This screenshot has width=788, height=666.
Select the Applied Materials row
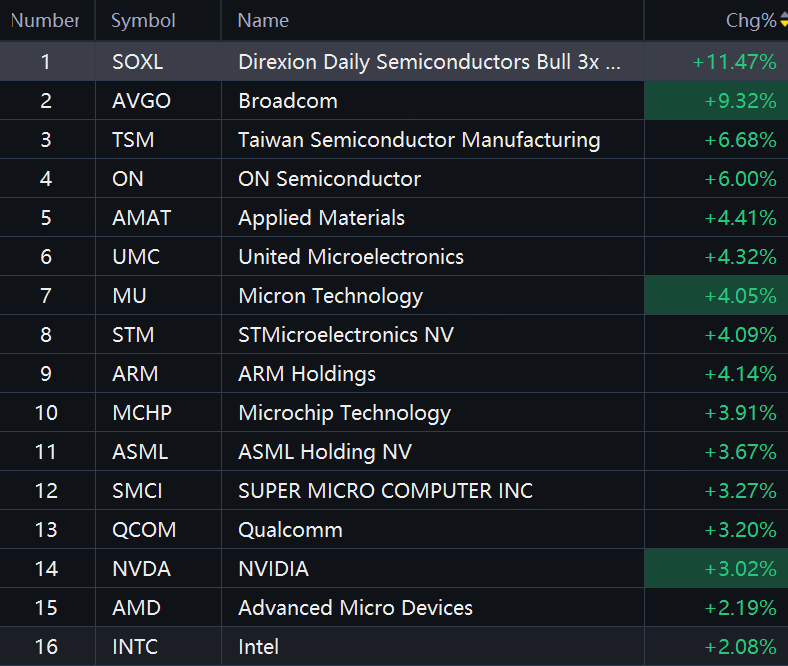point(394,218)
